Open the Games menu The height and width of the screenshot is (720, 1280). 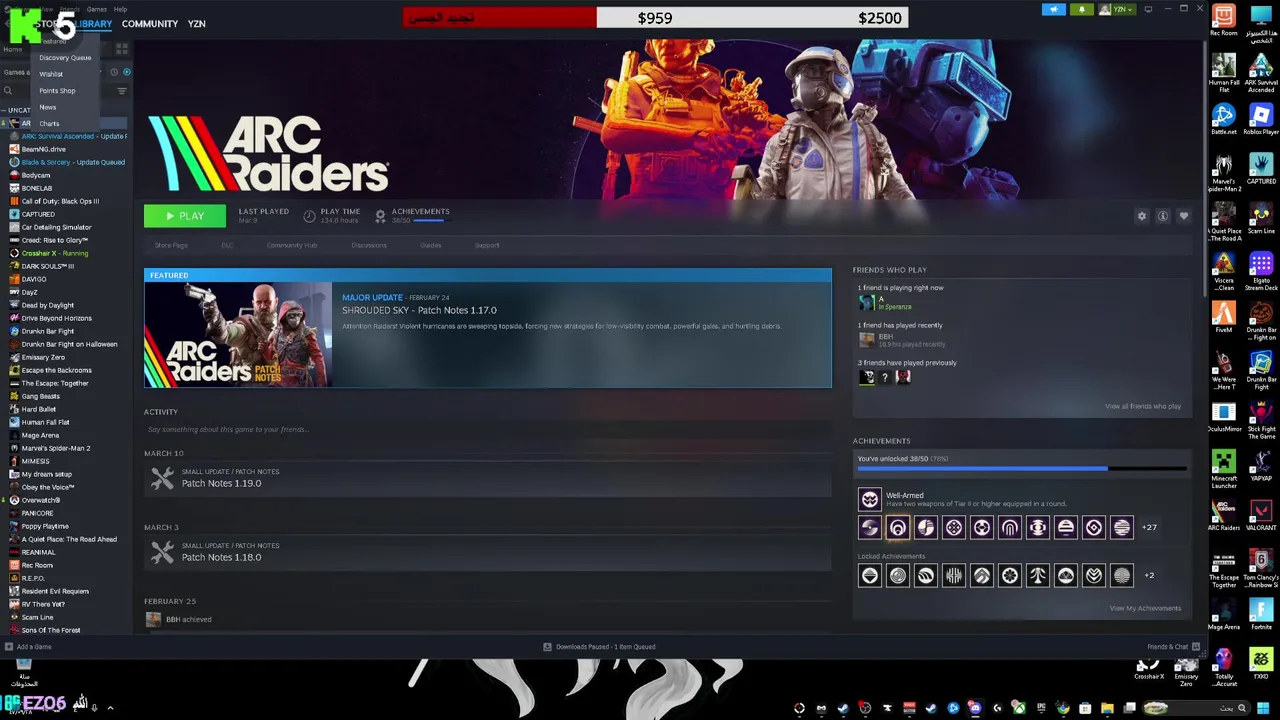[x=97, y=9]
